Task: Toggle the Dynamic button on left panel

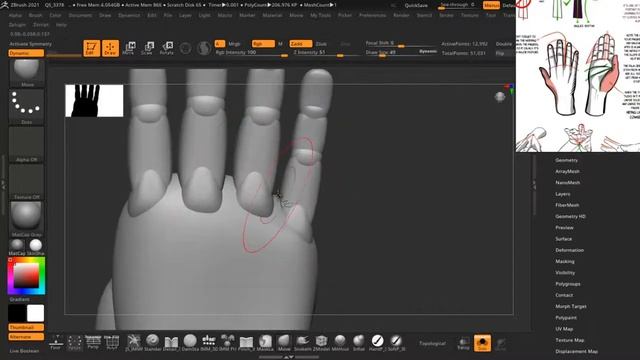Action: point(26,53)
